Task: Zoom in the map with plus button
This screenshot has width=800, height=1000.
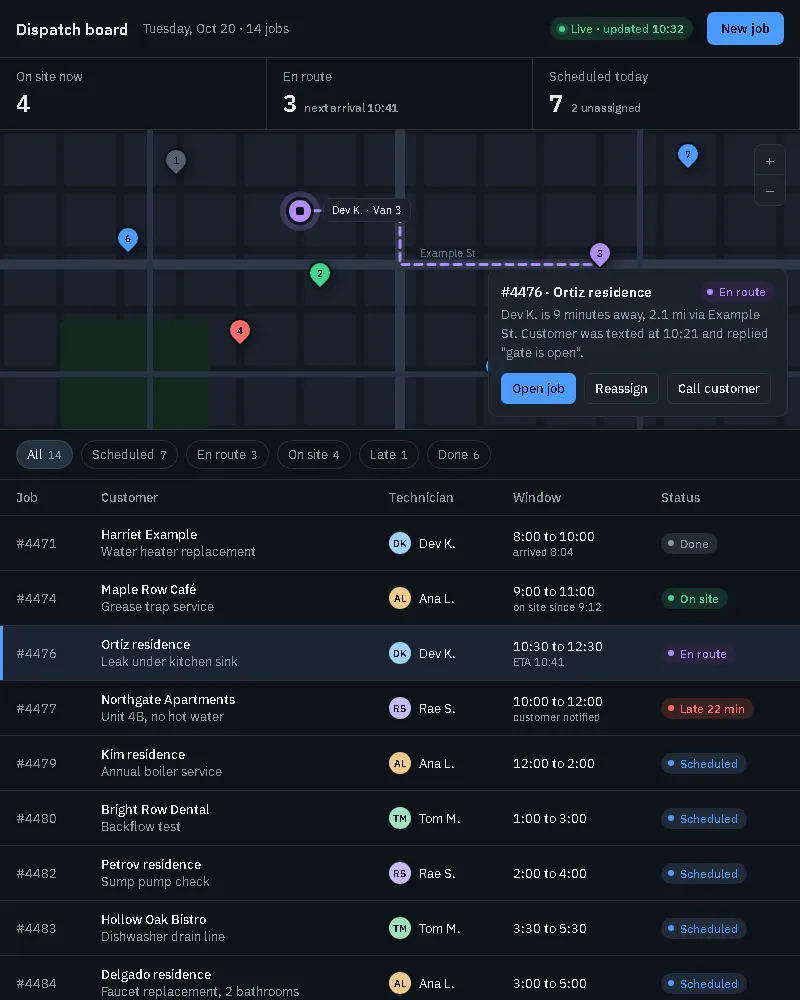Action: (770, 161)
